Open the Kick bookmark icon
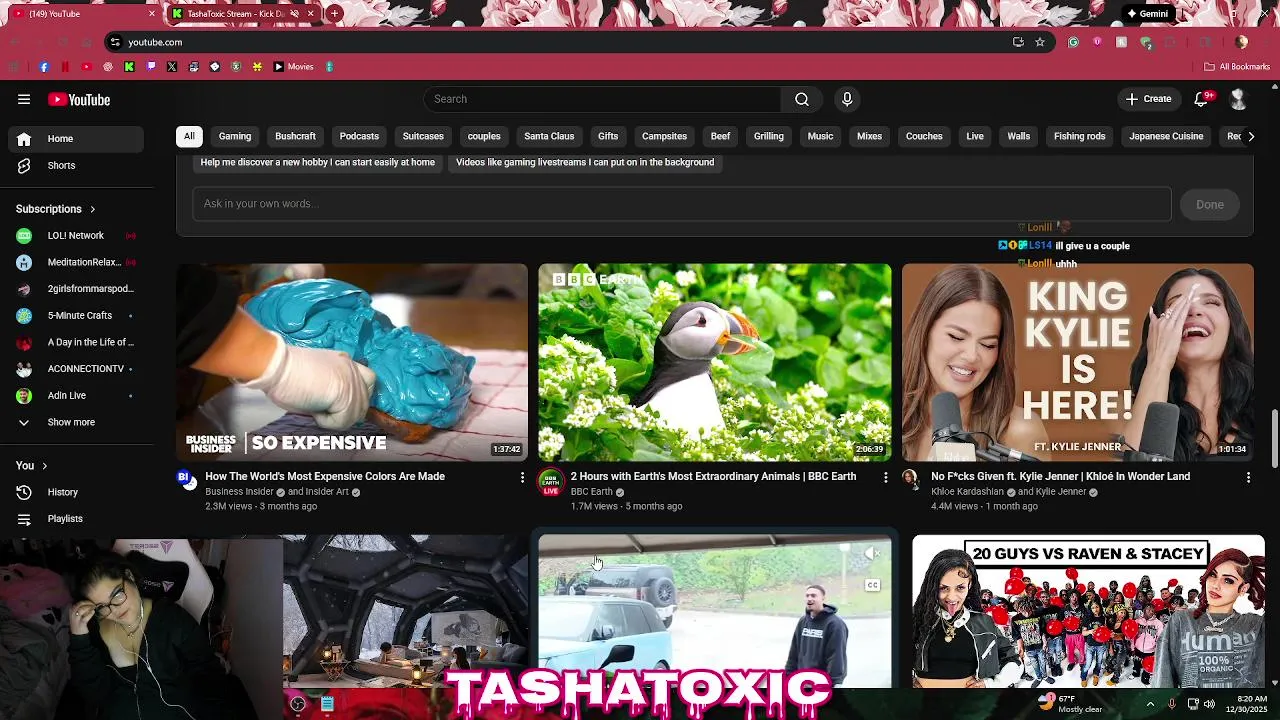 pyautogui.click(x=129, y=67)
